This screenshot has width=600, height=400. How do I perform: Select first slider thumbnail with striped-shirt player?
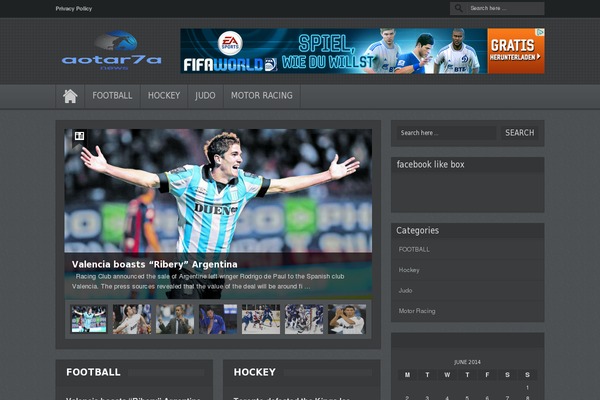(89, 319)
